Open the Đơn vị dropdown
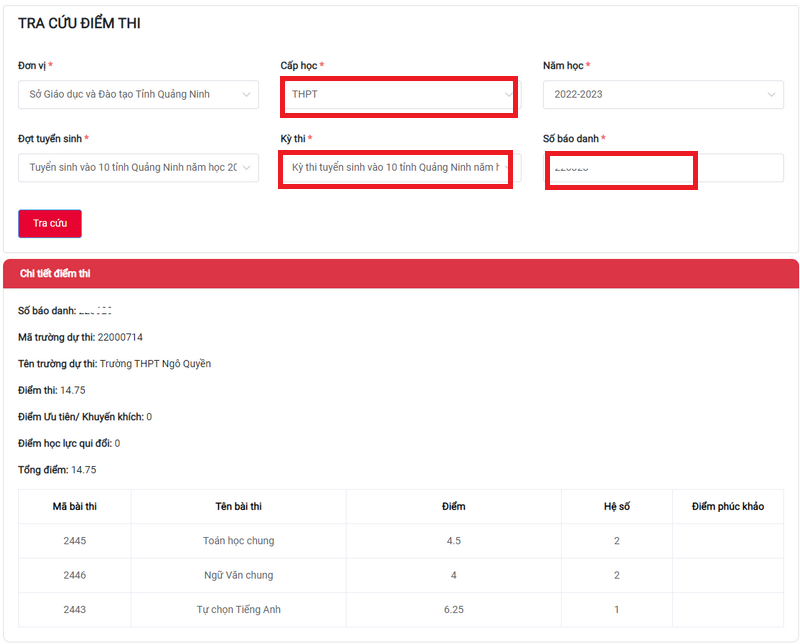Screen dimensions: 800x644 pyautogui.click(x=138, y=94)
